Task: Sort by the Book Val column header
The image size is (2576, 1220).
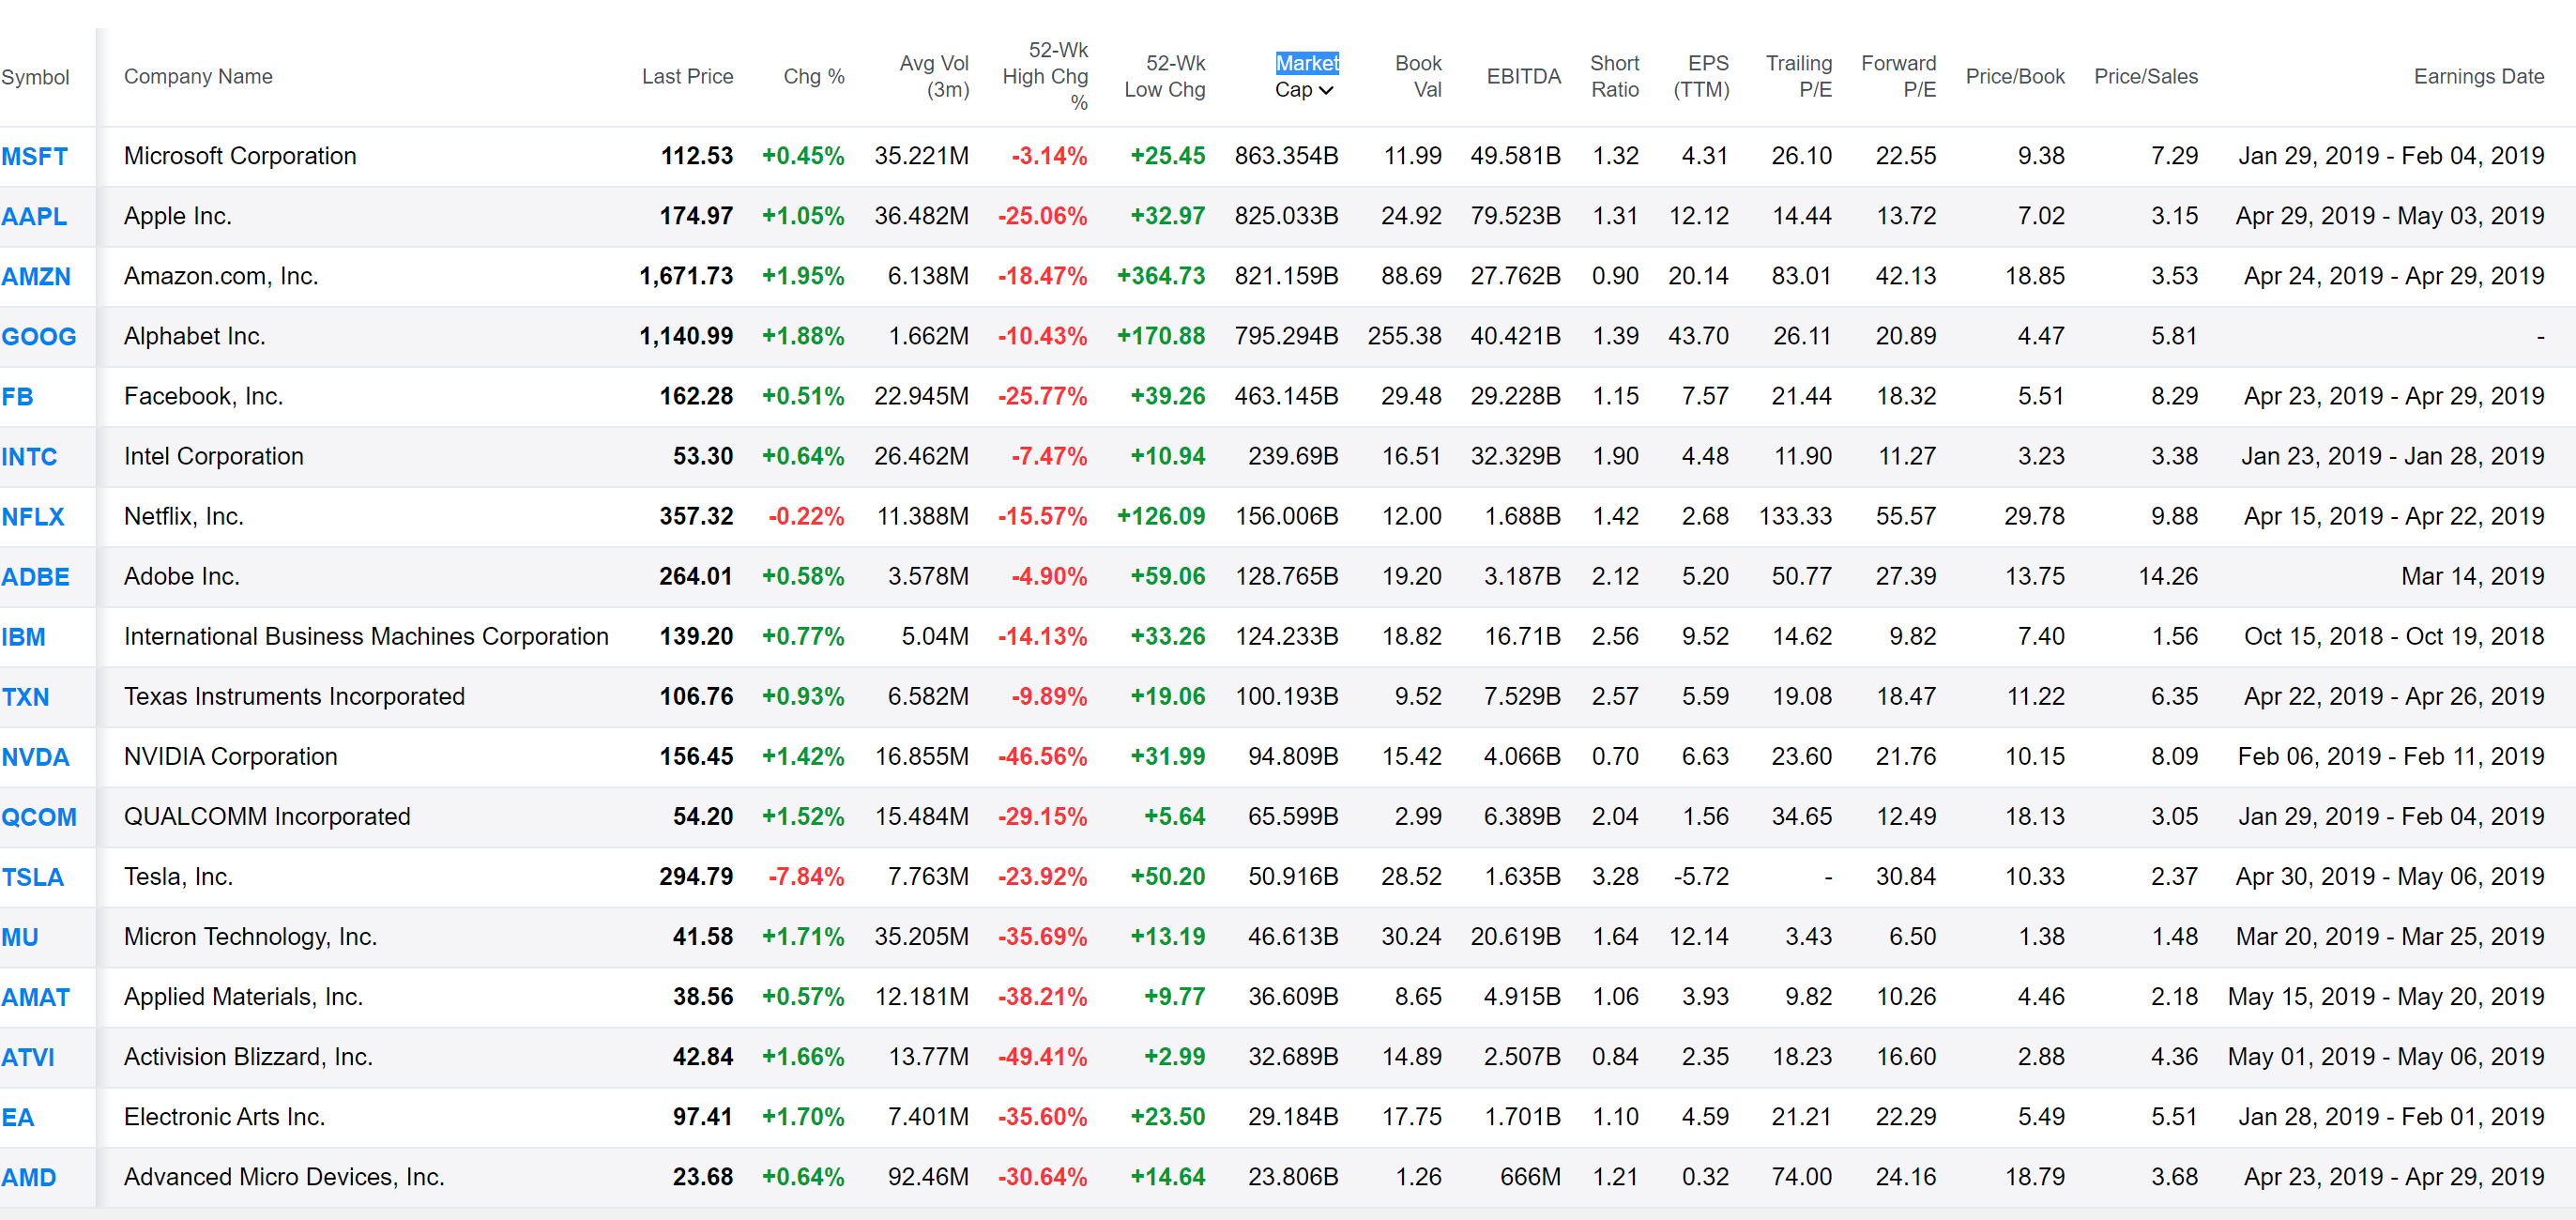Action: click(1418, 76)
